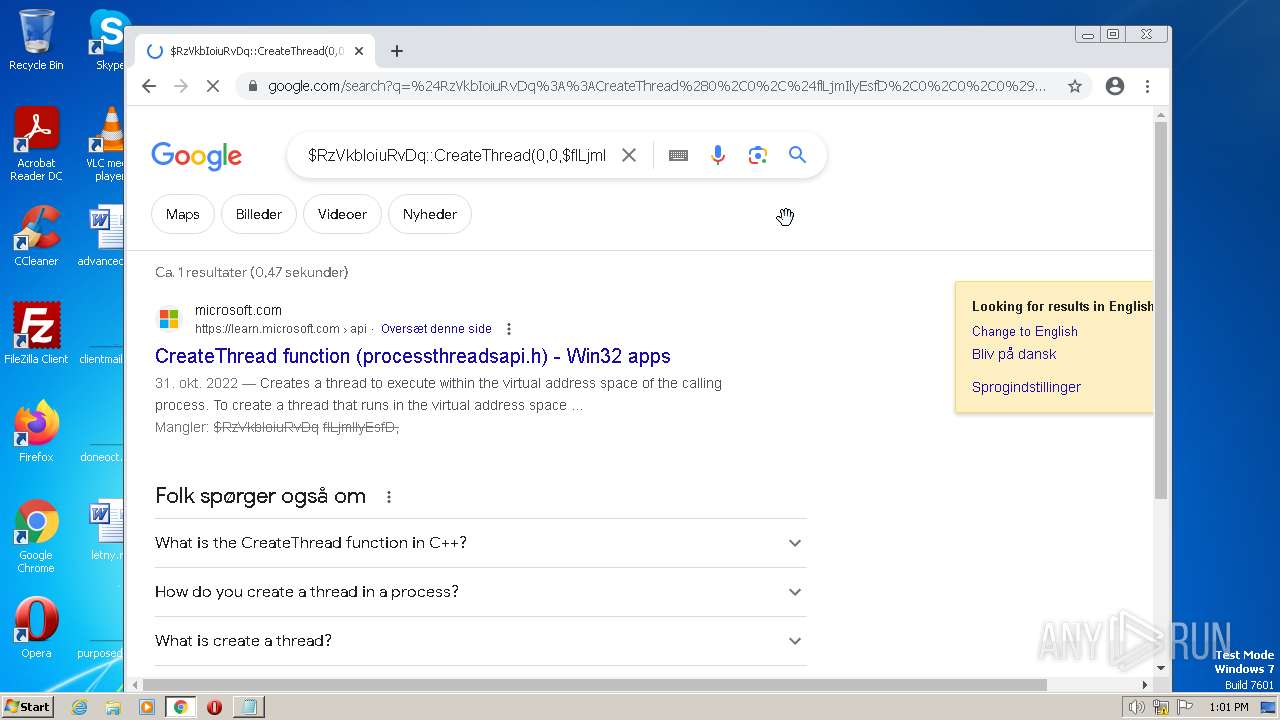Stop loading the page with X button
The image size is (1280, 720).
(x=213, y=86)
